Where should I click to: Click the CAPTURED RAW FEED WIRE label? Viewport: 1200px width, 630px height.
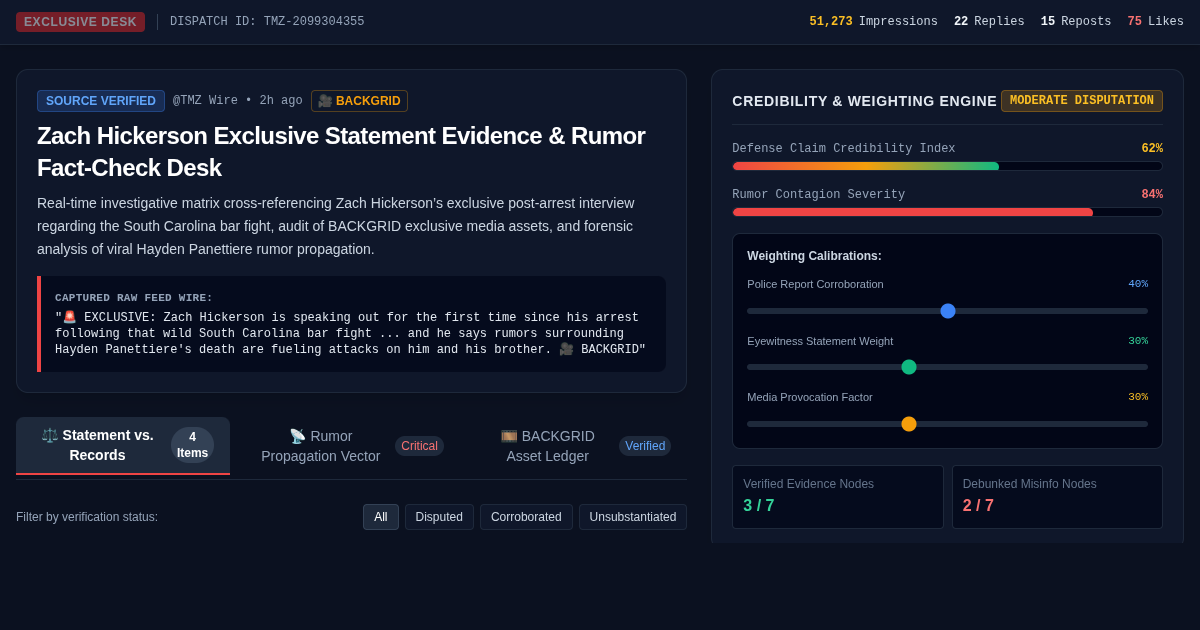point(134,298)
